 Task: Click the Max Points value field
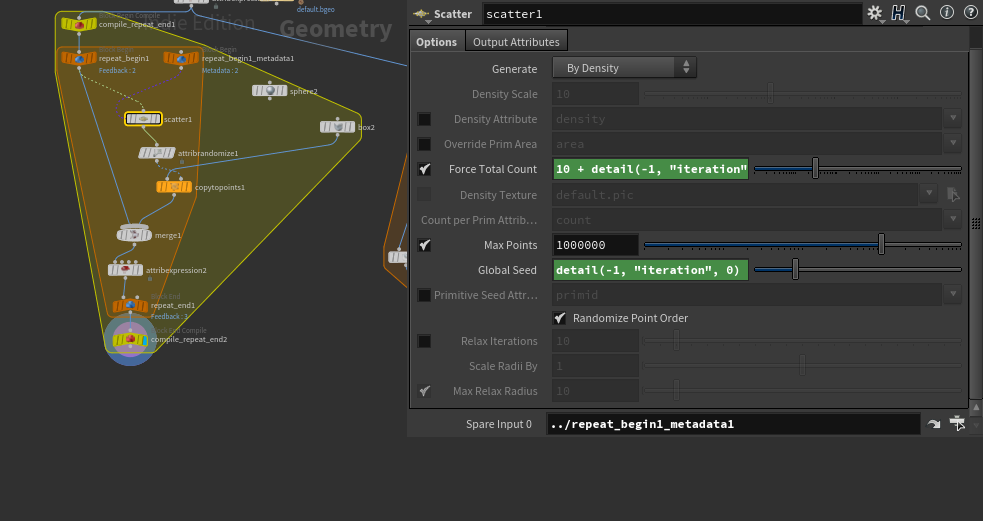click(595, 245)
